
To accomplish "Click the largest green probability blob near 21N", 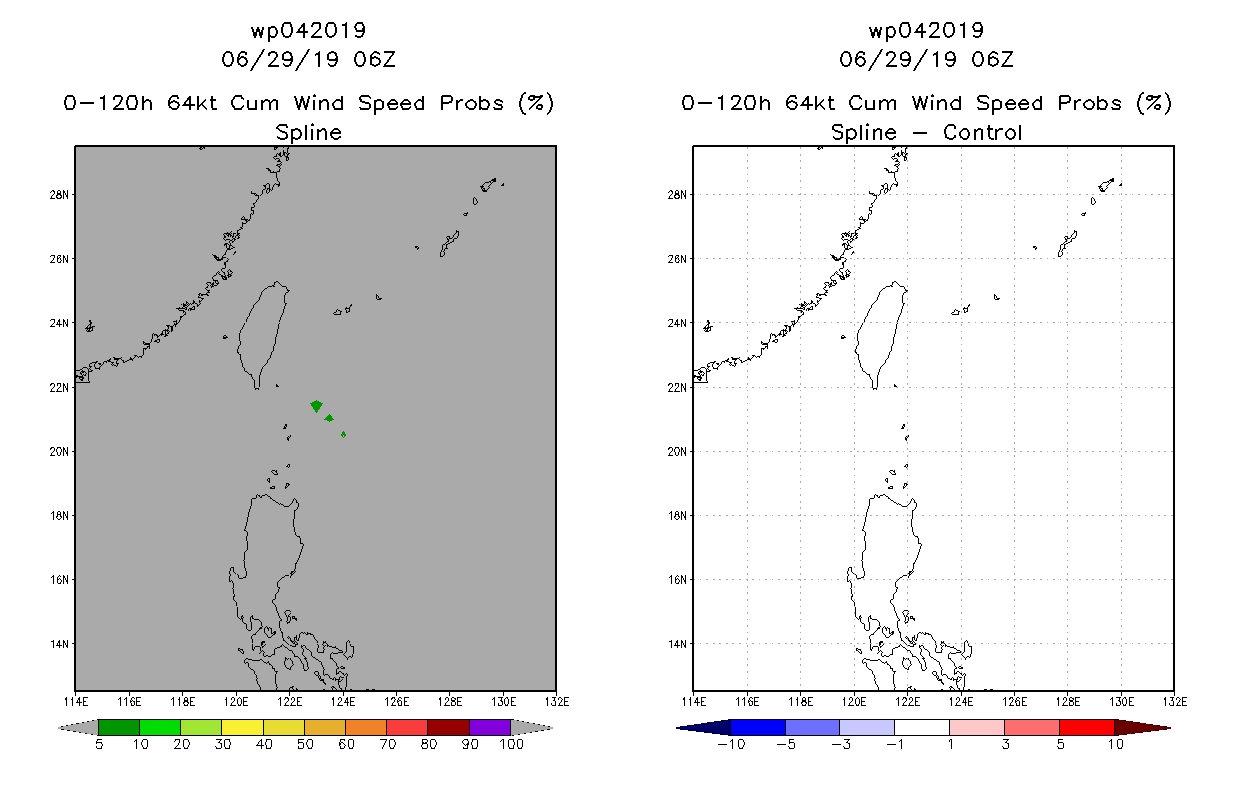I will [x=317, y=406].
